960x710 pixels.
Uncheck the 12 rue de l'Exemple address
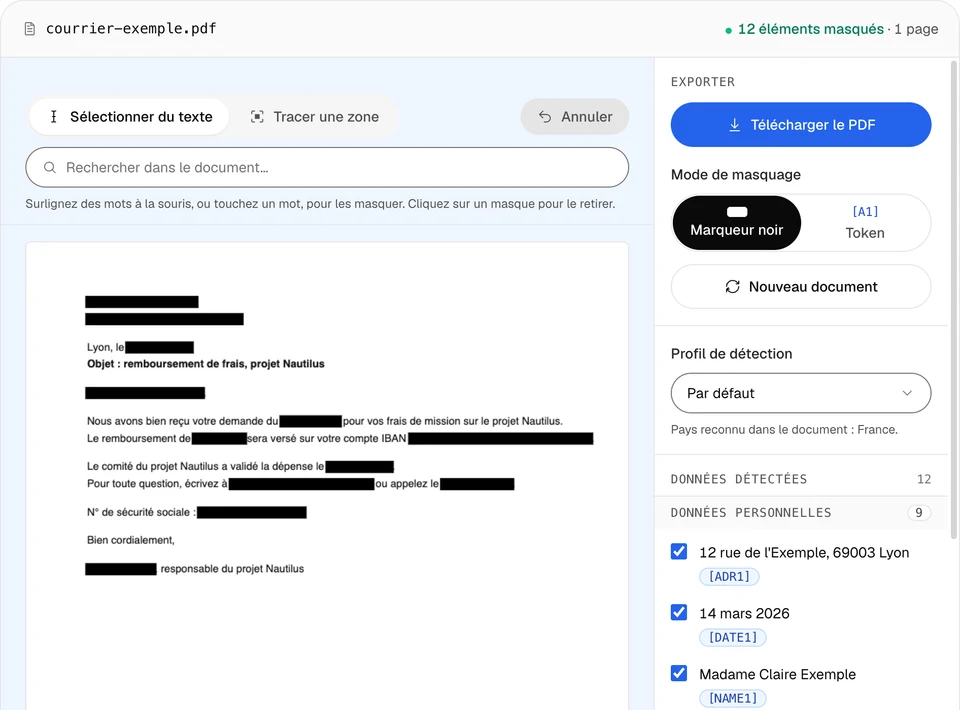point(679,551)
